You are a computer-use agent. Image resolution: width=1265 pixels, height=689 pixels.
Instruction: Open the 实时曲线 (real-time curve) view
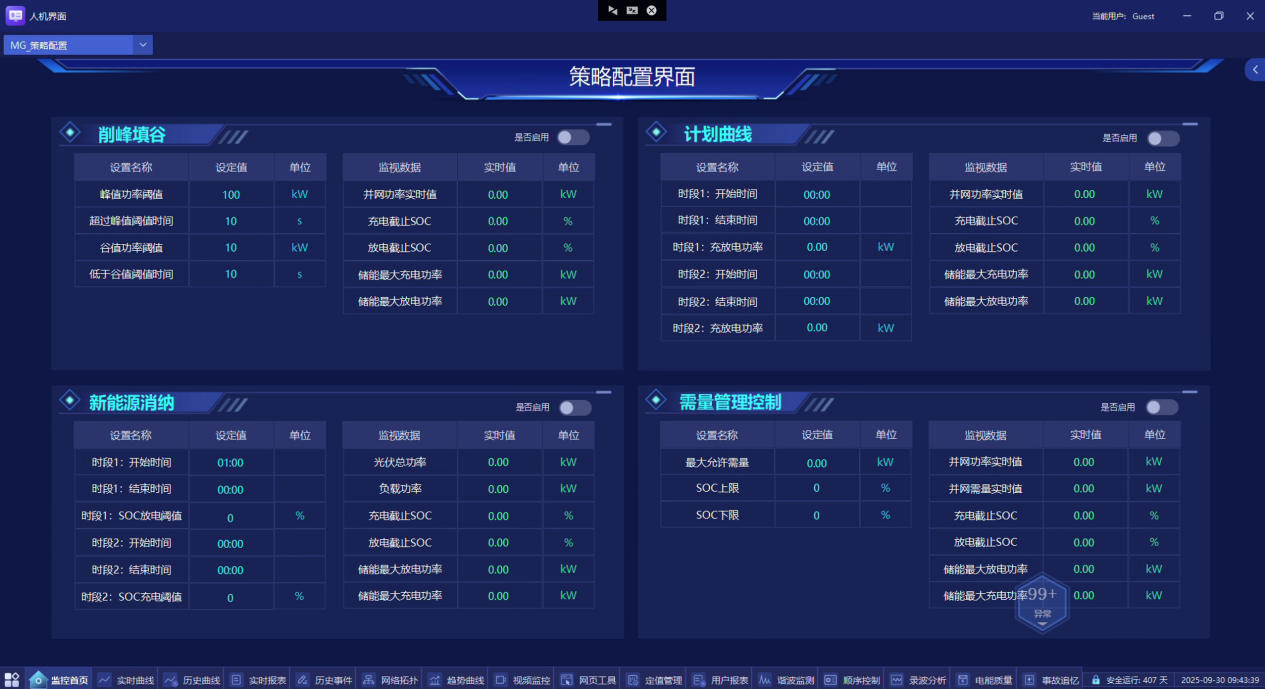[x=122, y=679]
